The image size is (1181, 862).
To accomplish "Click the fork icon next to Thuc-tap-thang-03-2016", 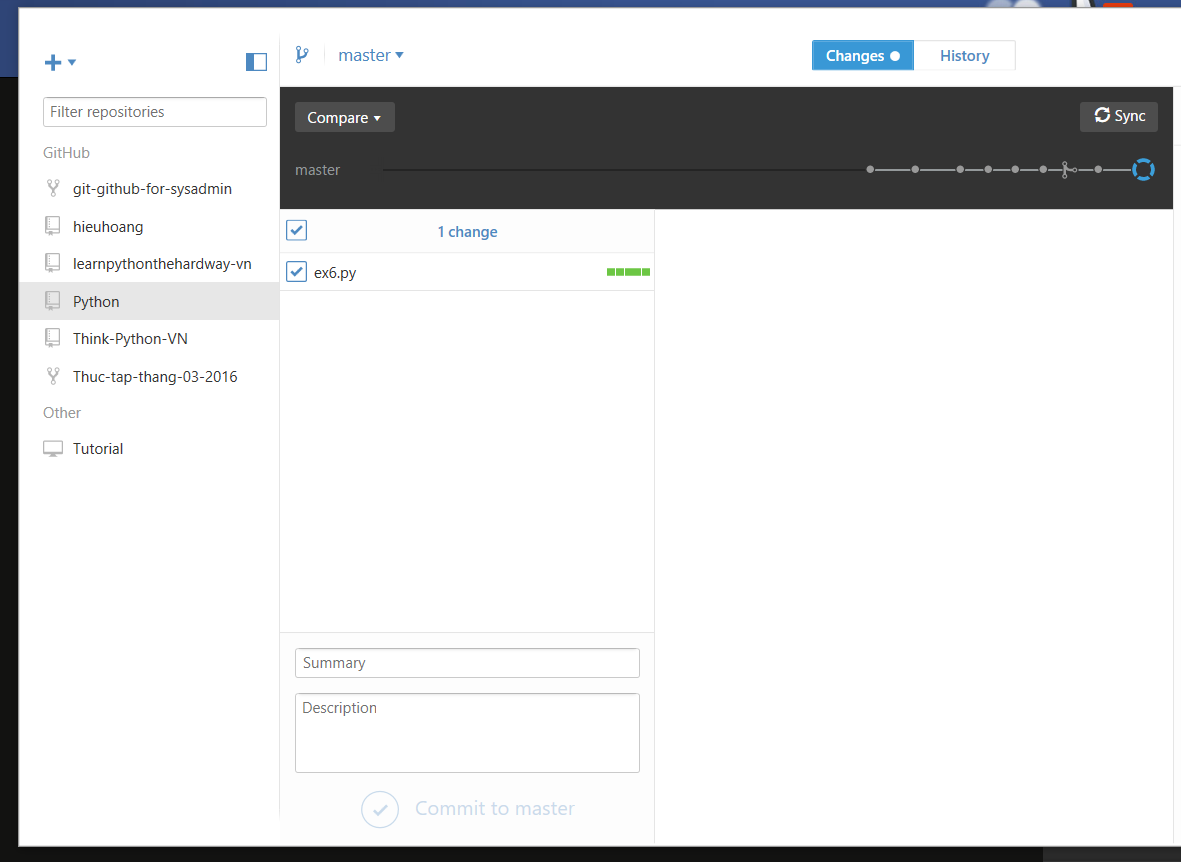I will coord(53,375).
